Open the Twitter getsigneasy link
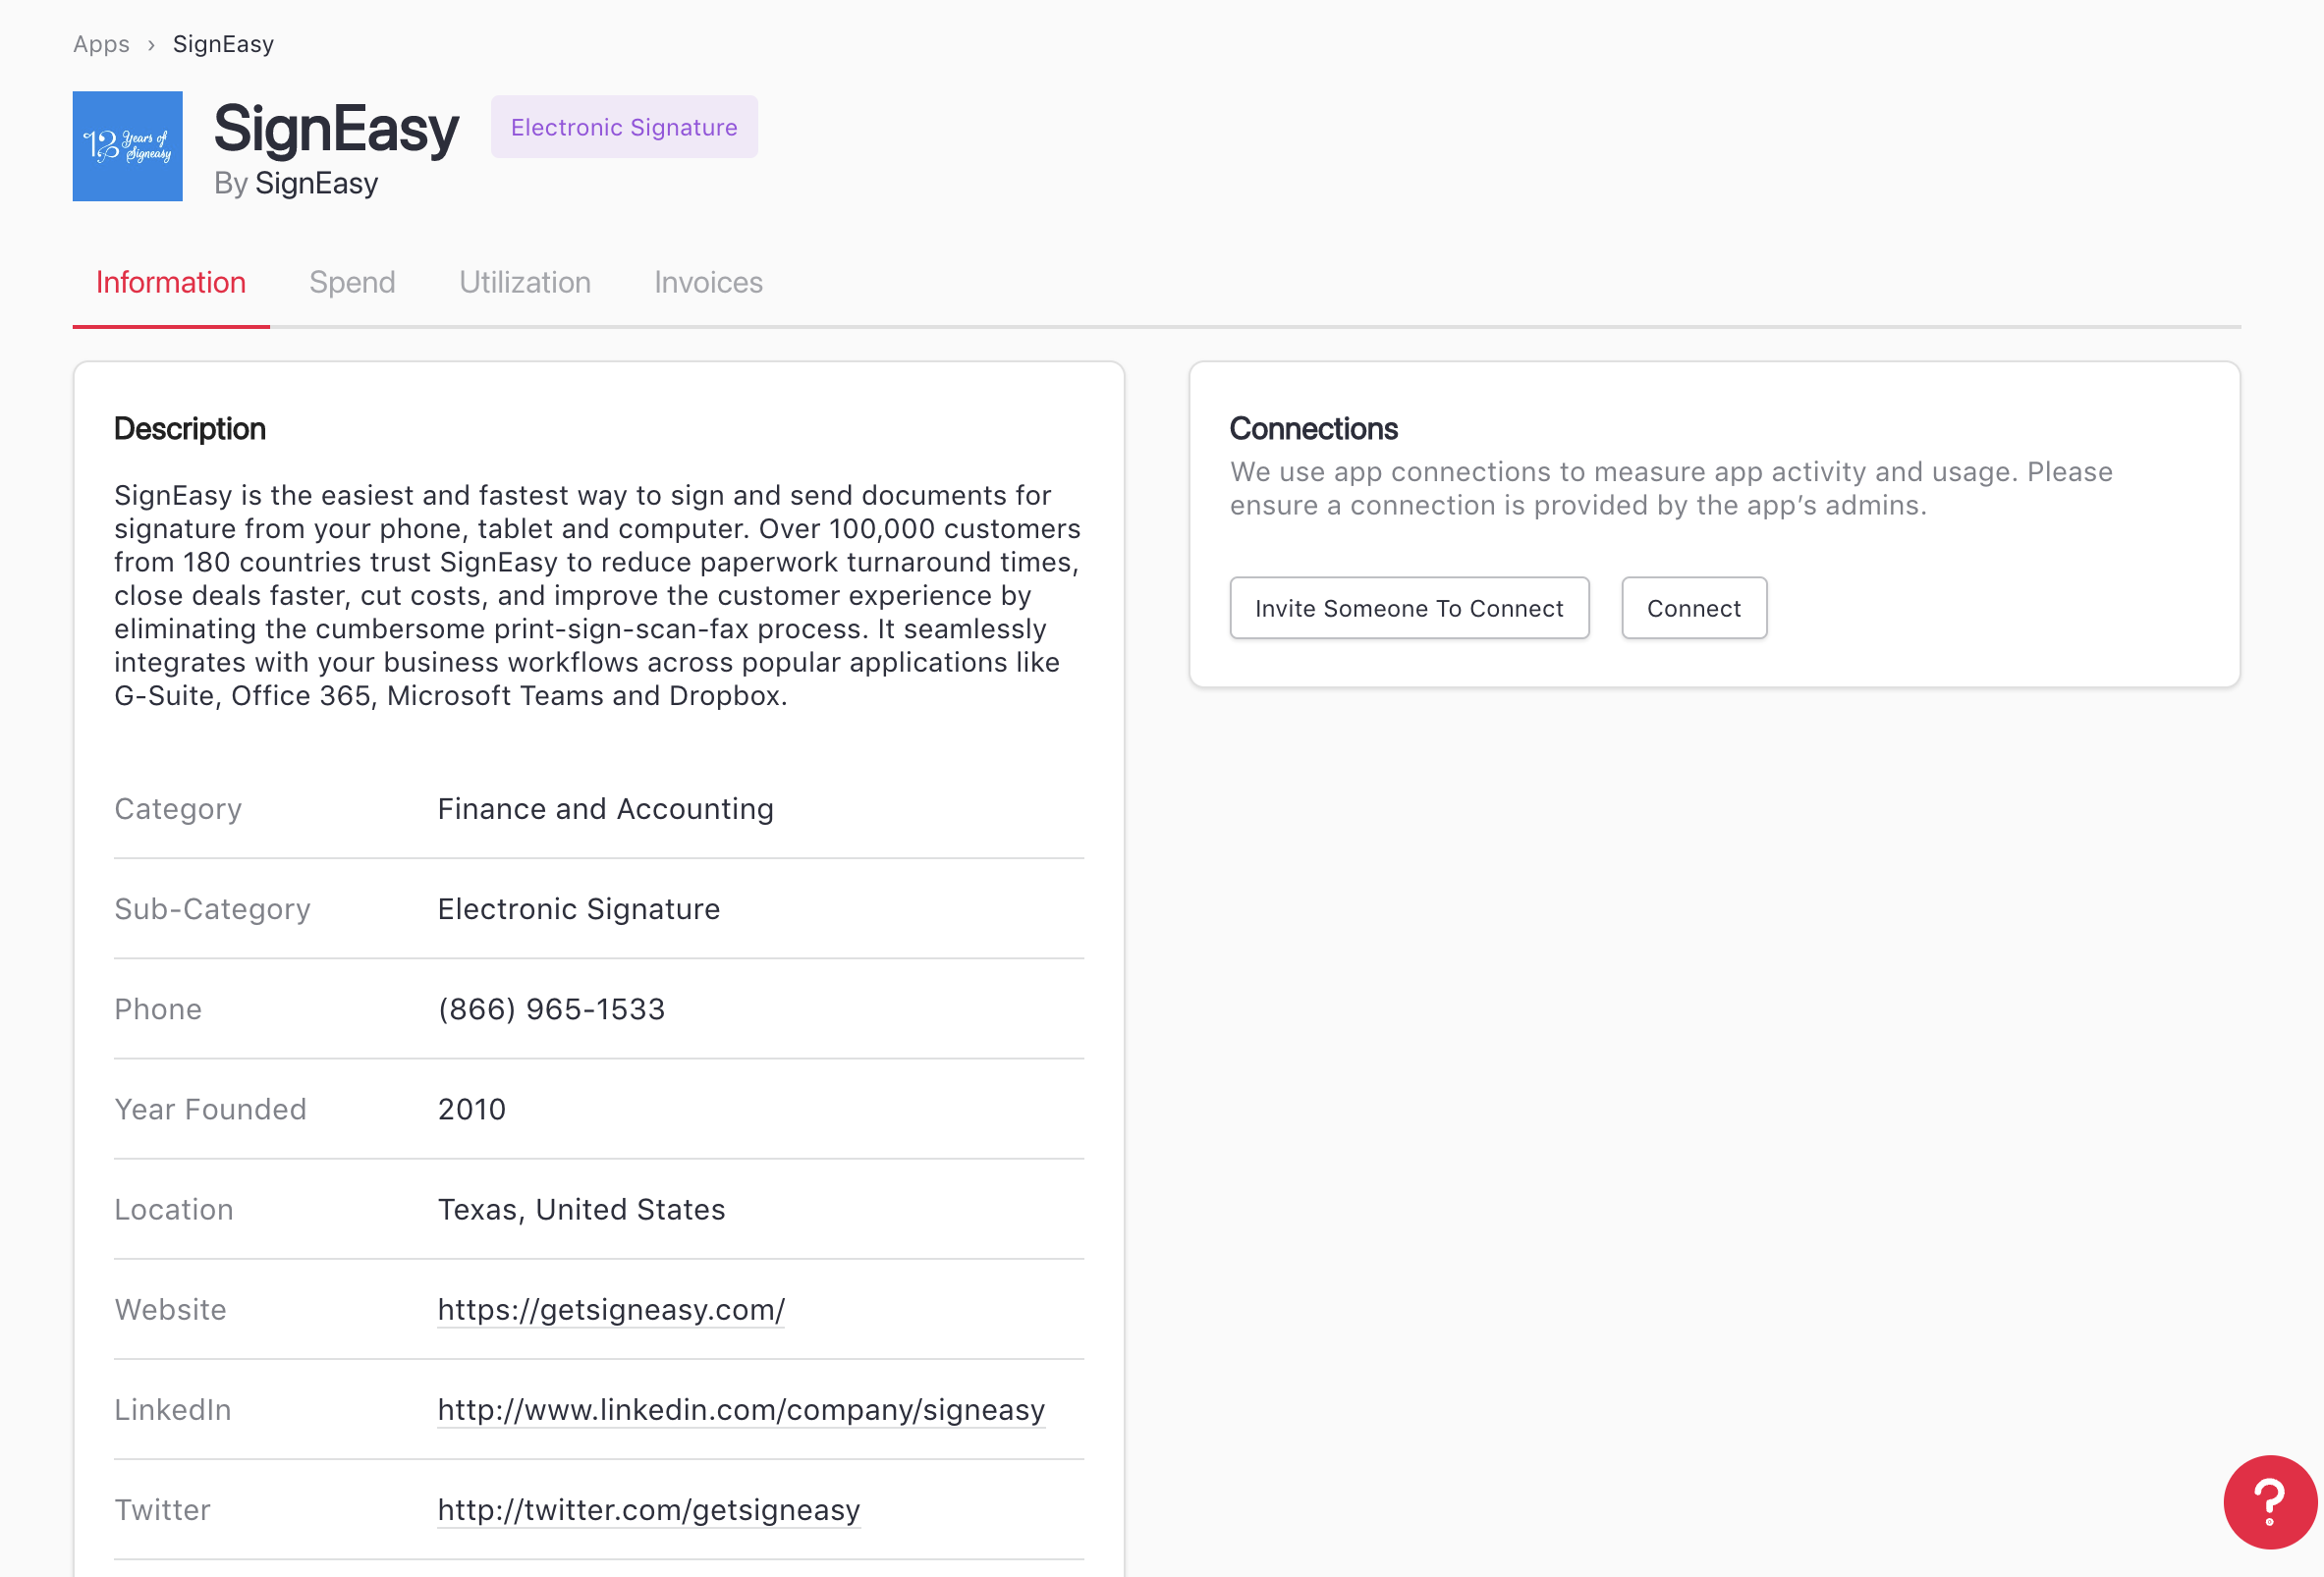Screen dimensions: 2324x1577 [x=648, y=1509]
